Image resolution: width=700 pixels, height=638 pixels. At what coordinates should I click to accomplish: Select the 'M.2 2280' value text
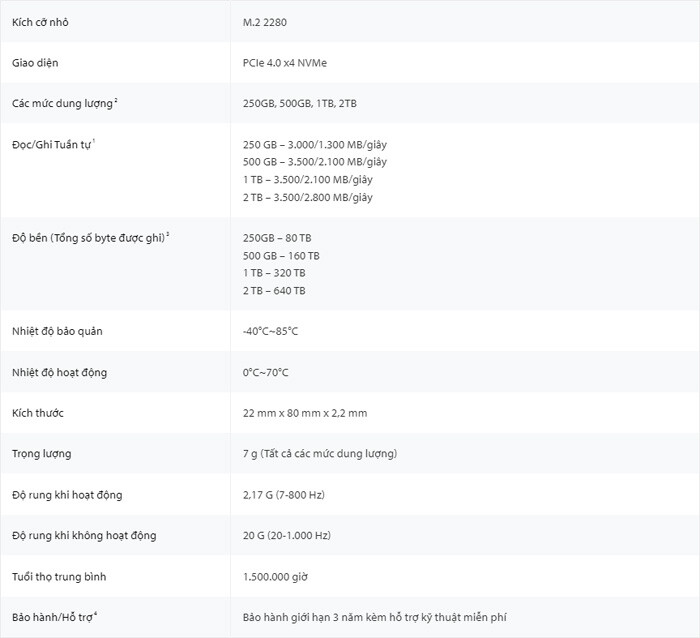(x=265, y=22)
